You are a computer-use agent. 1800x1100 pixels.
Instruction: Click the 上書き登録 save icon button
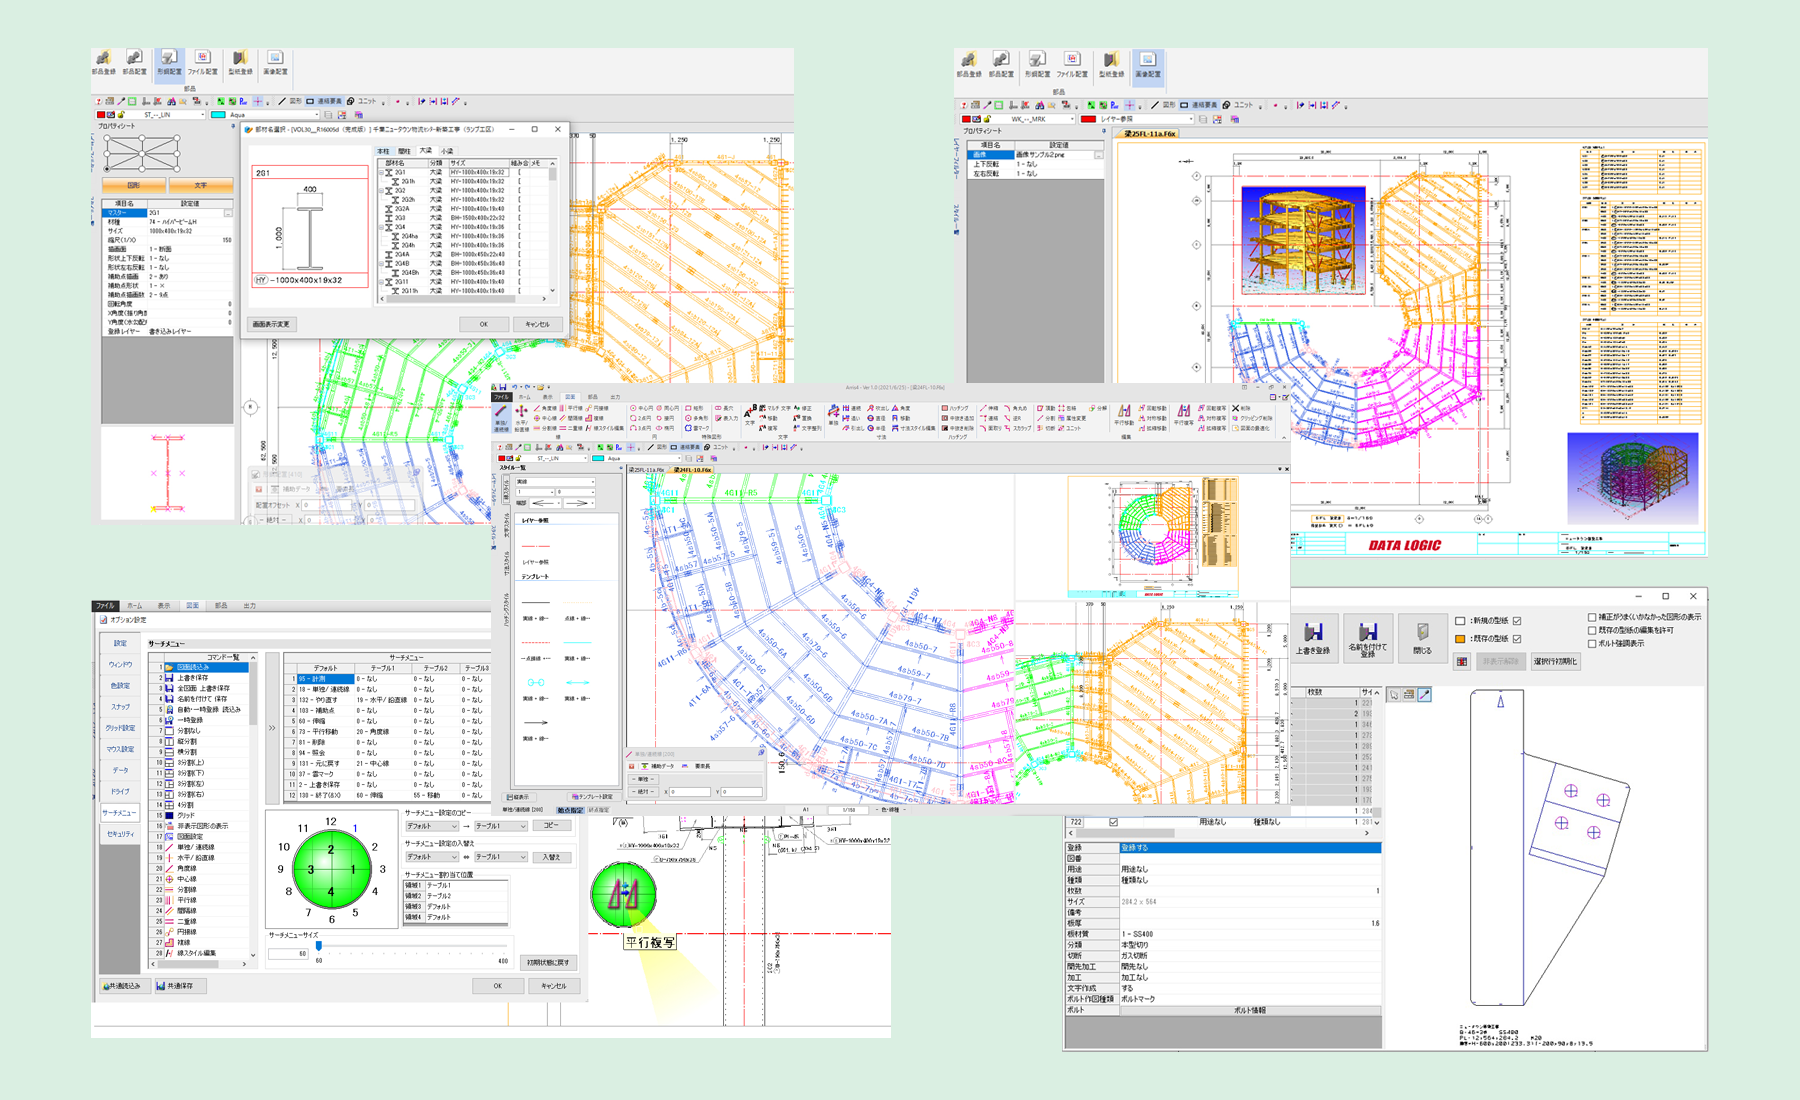tap(1313, 637)
